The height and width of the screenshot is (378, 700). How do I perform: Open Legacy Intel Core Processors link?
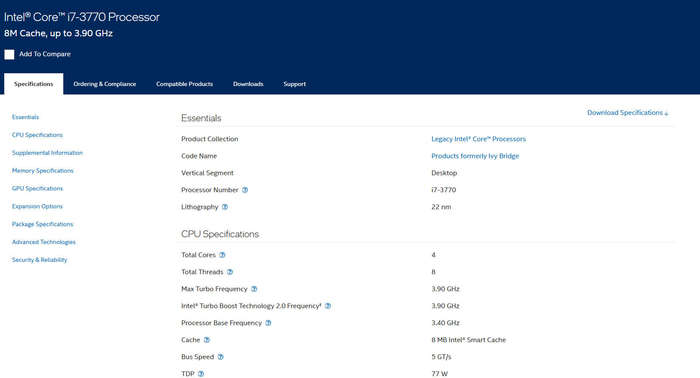pyautogui.click(x=479, y=139)
